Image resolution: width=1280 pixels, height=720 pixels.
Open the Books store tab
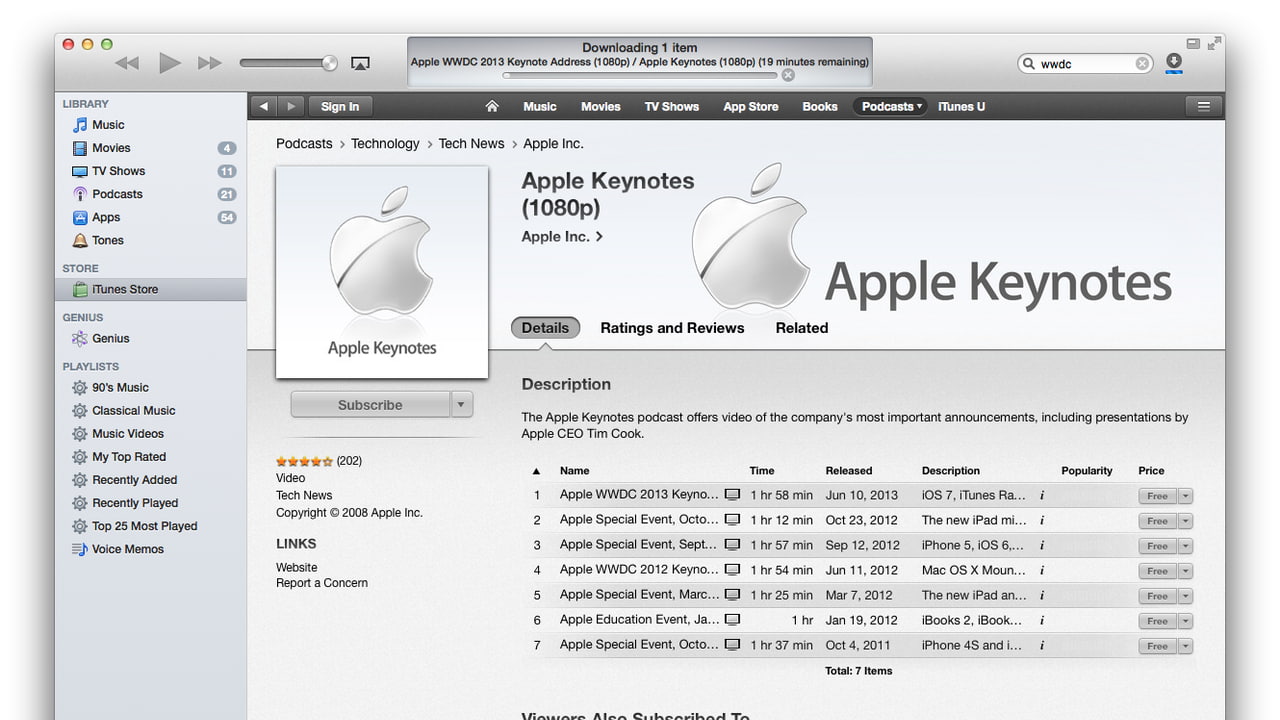pyautogui.click(x=820, y=106)
